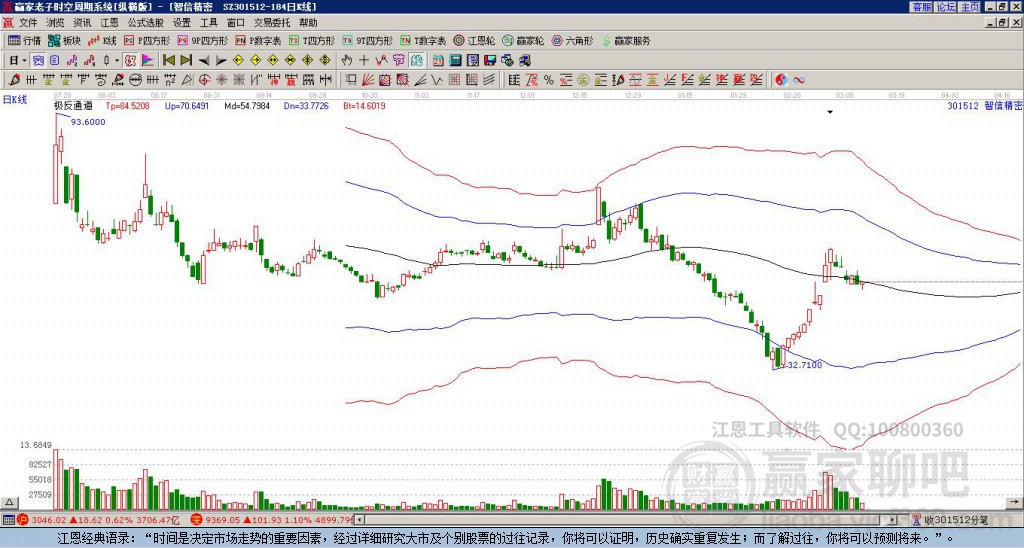Open the 浏览 menu
This screenshot has height=548, width=1024.
tap(55, 23)
